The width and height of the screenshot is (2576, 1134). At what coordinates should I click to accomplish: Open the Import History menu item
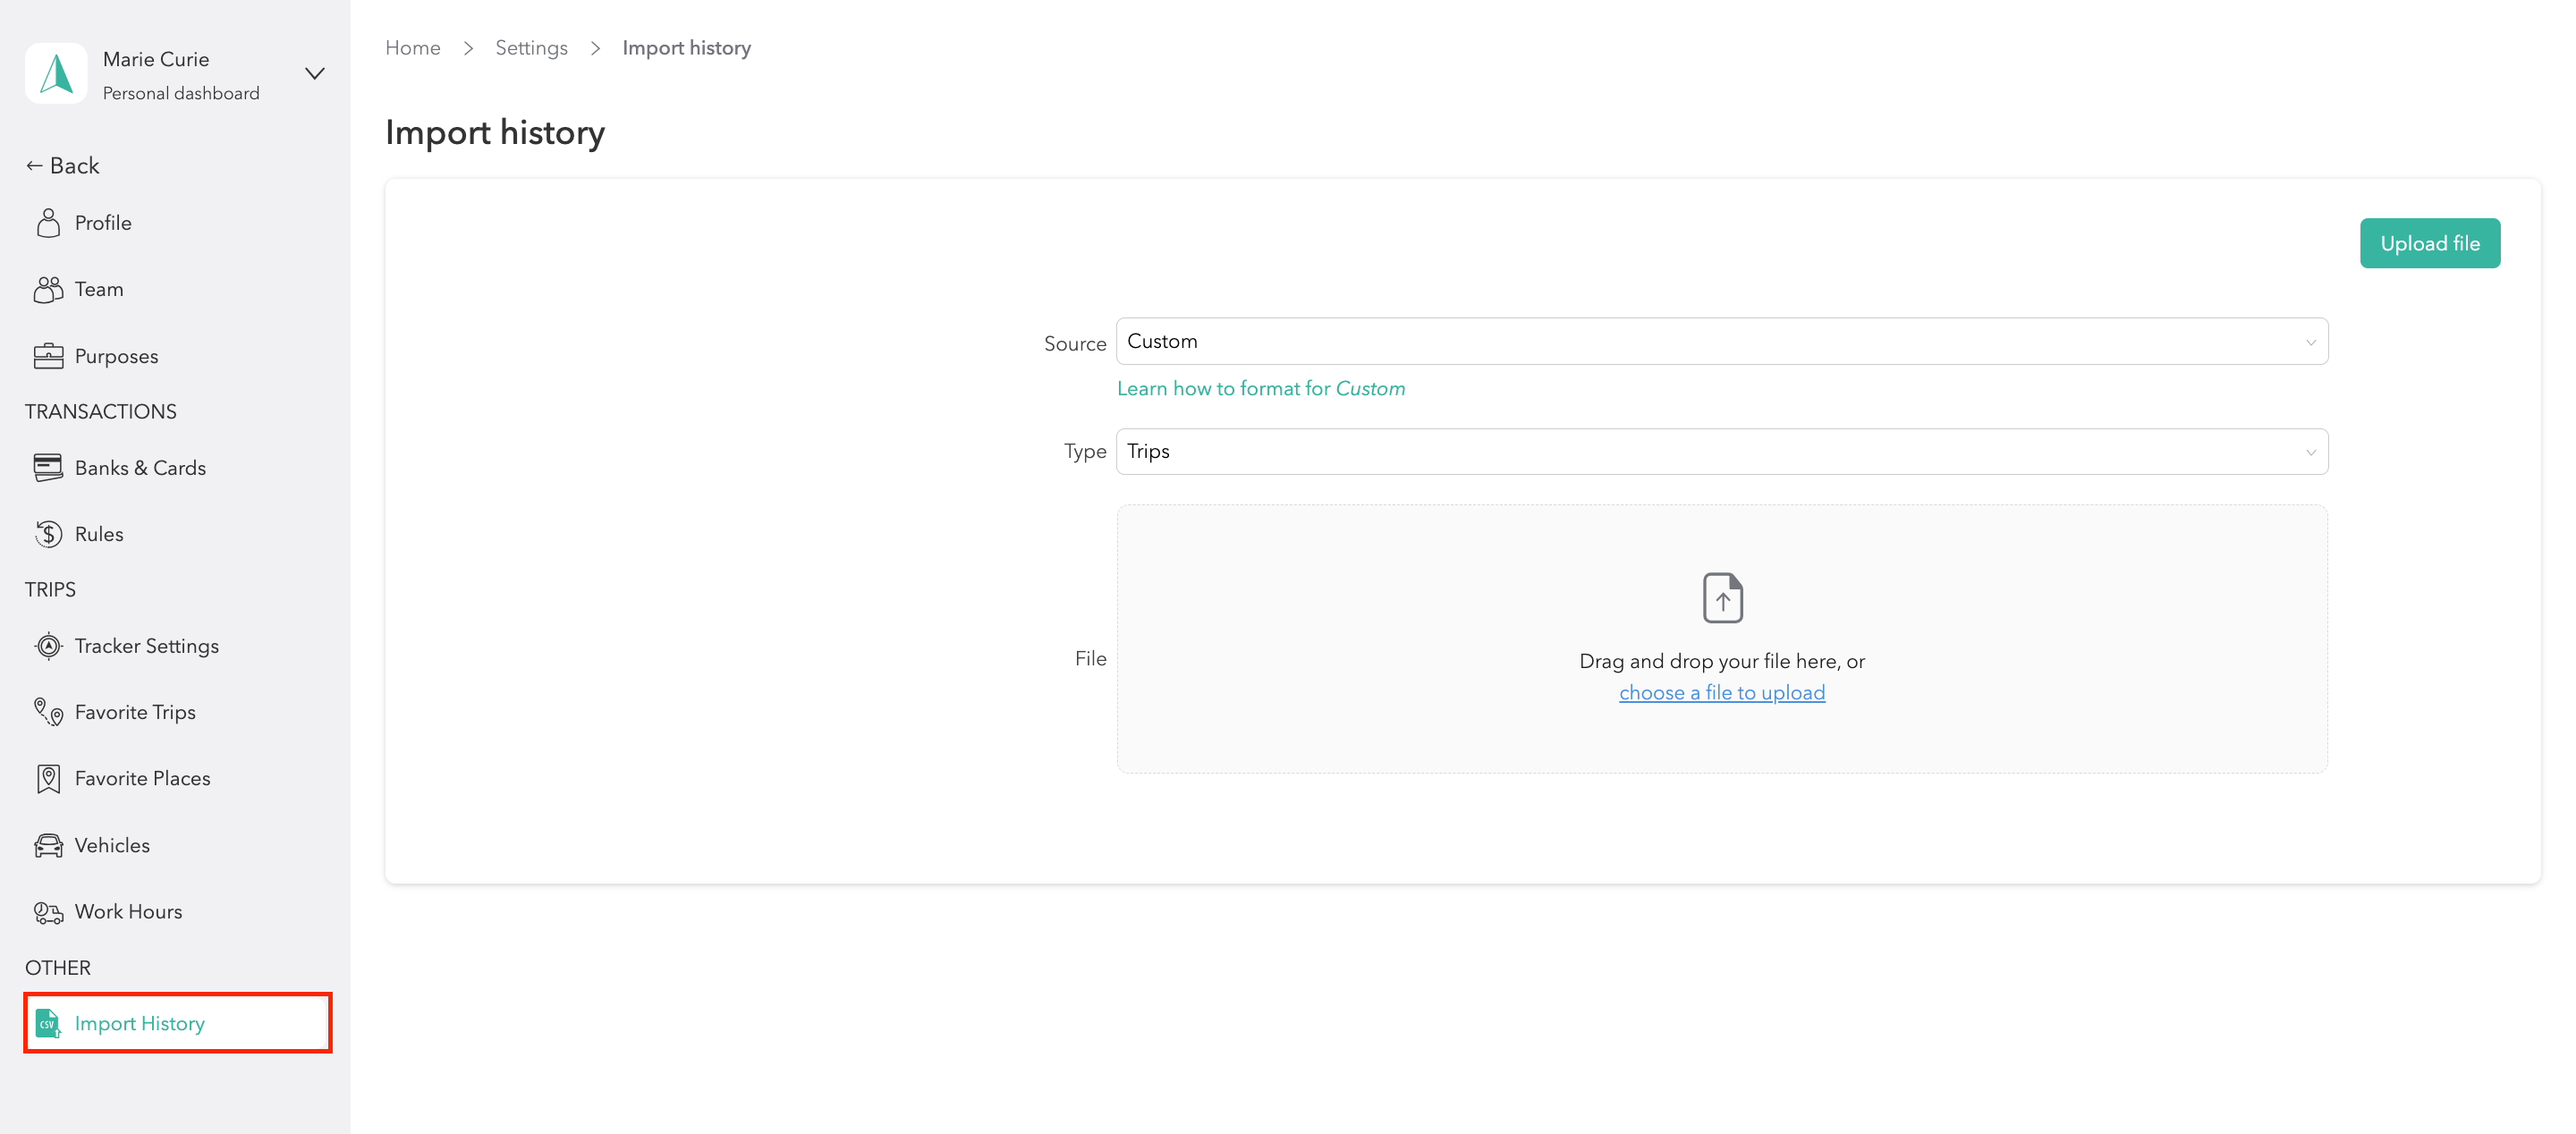140,1023
